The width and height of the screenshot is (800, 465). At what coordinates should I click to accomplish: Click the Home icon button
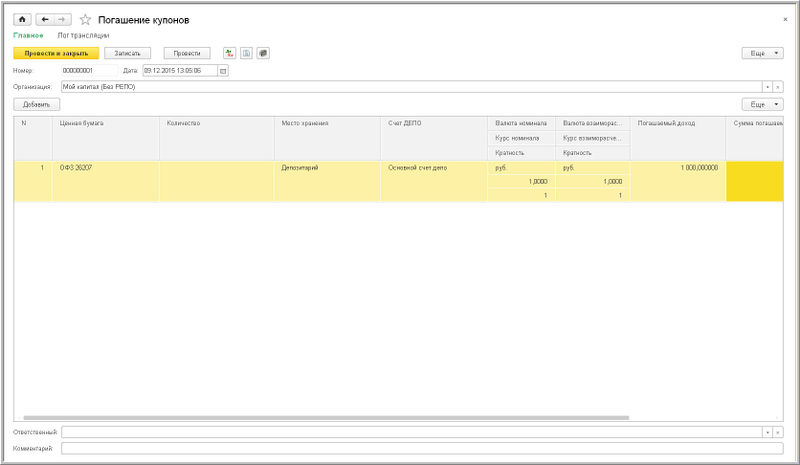point(22,20)
